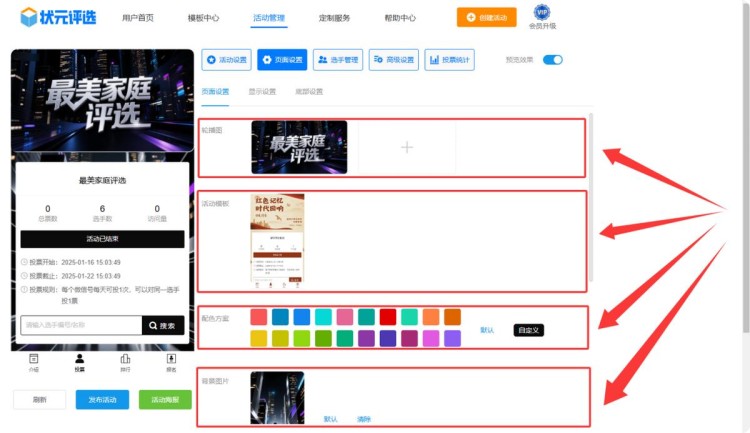Image resolution: width=750 pixels, height=433 pixels.
Task: Open 活动设置 settings section
Action: (226, 60)
